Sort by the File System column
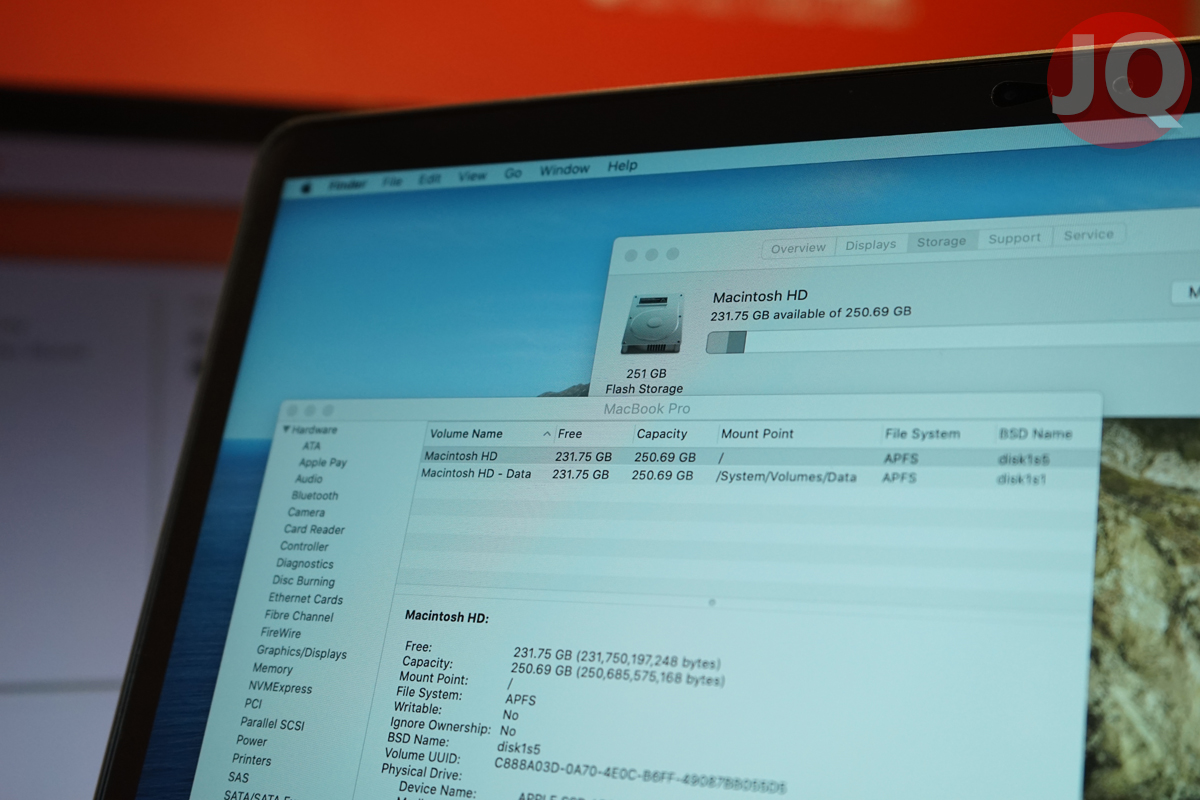This screenshot has width=1200, height=800. point(937,434)
